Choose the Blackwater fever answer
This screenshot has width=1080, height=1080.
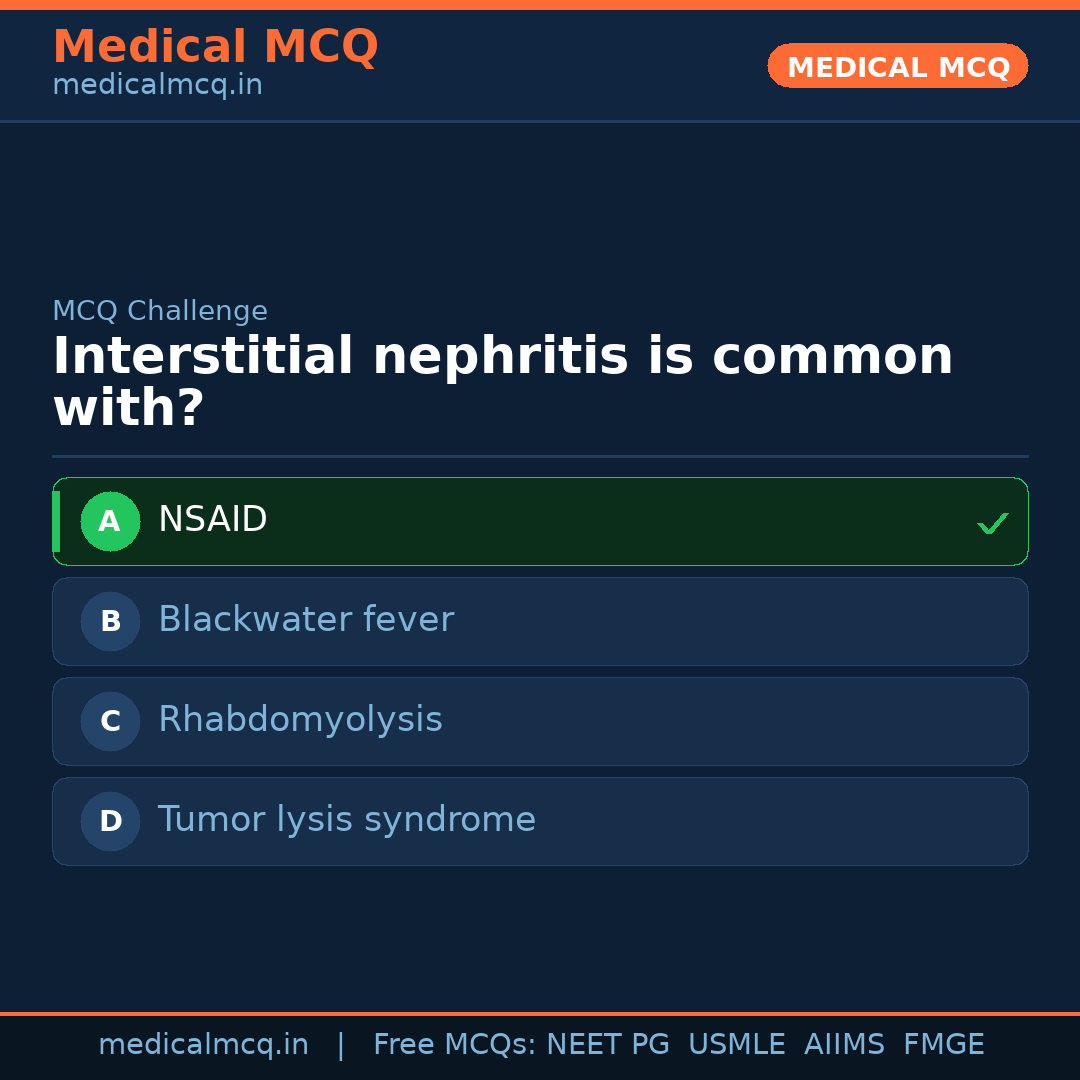coord(305,620)
